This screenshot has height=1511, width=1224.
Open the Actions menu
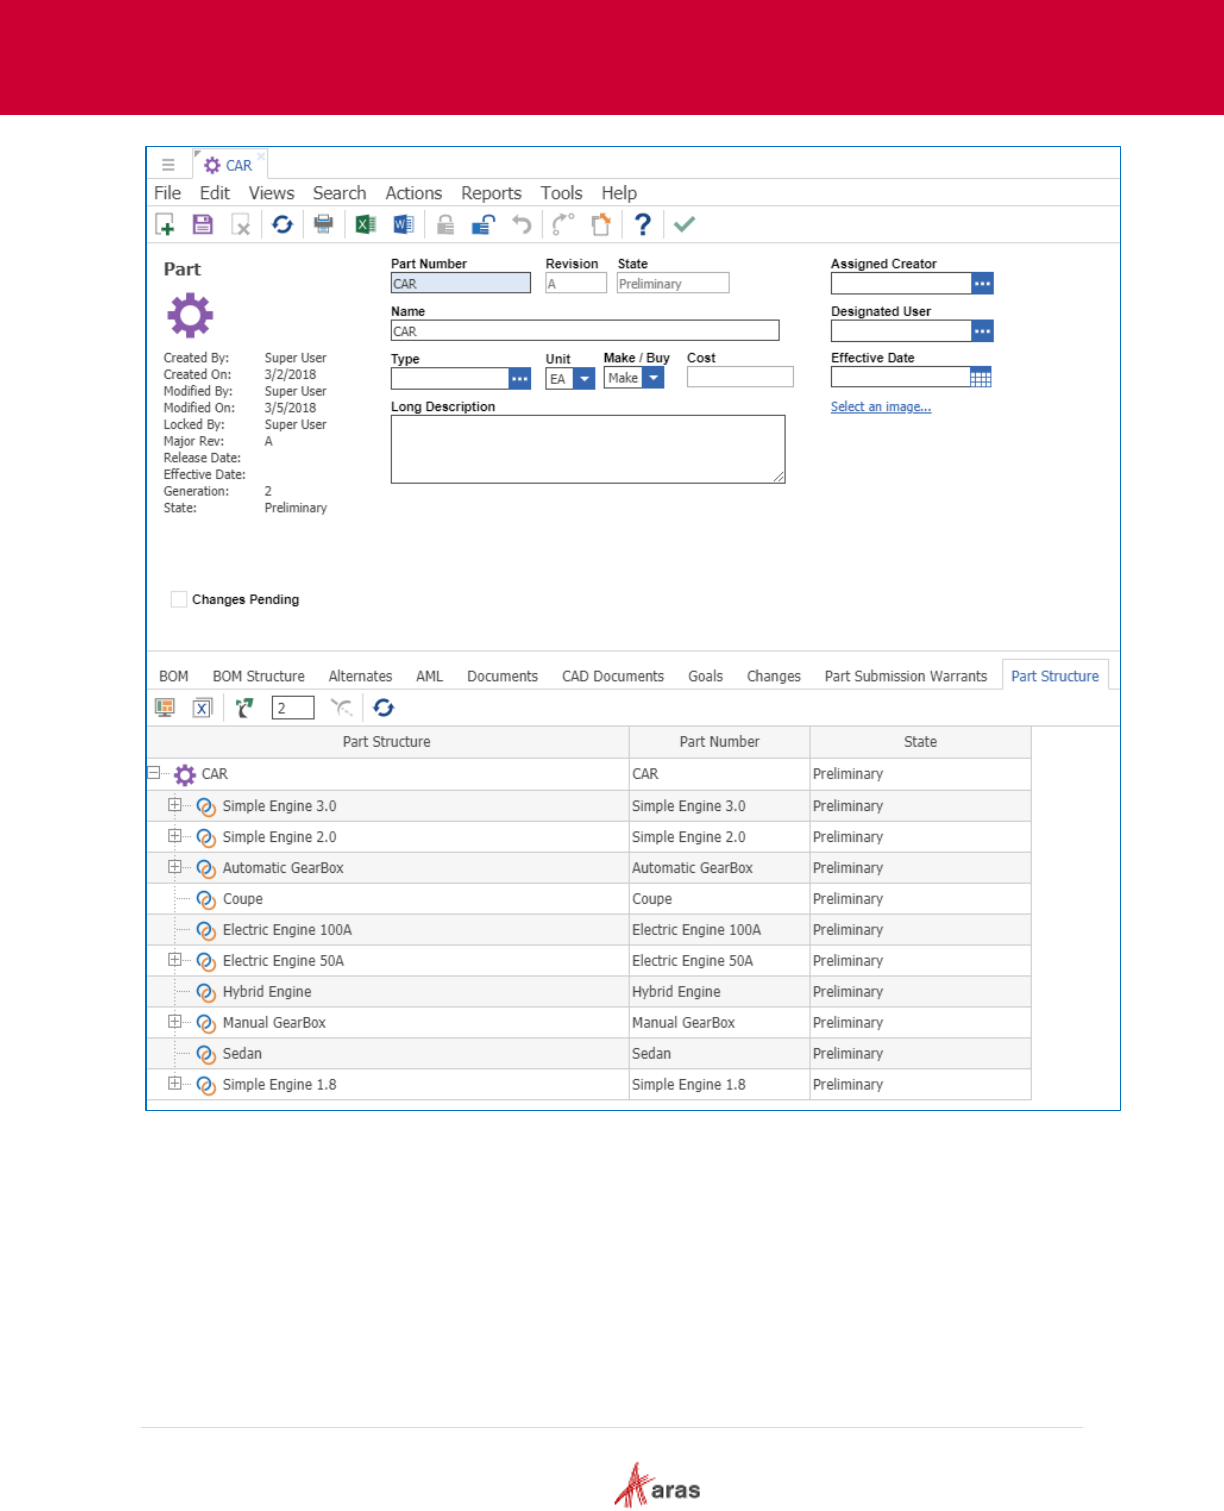414,193
